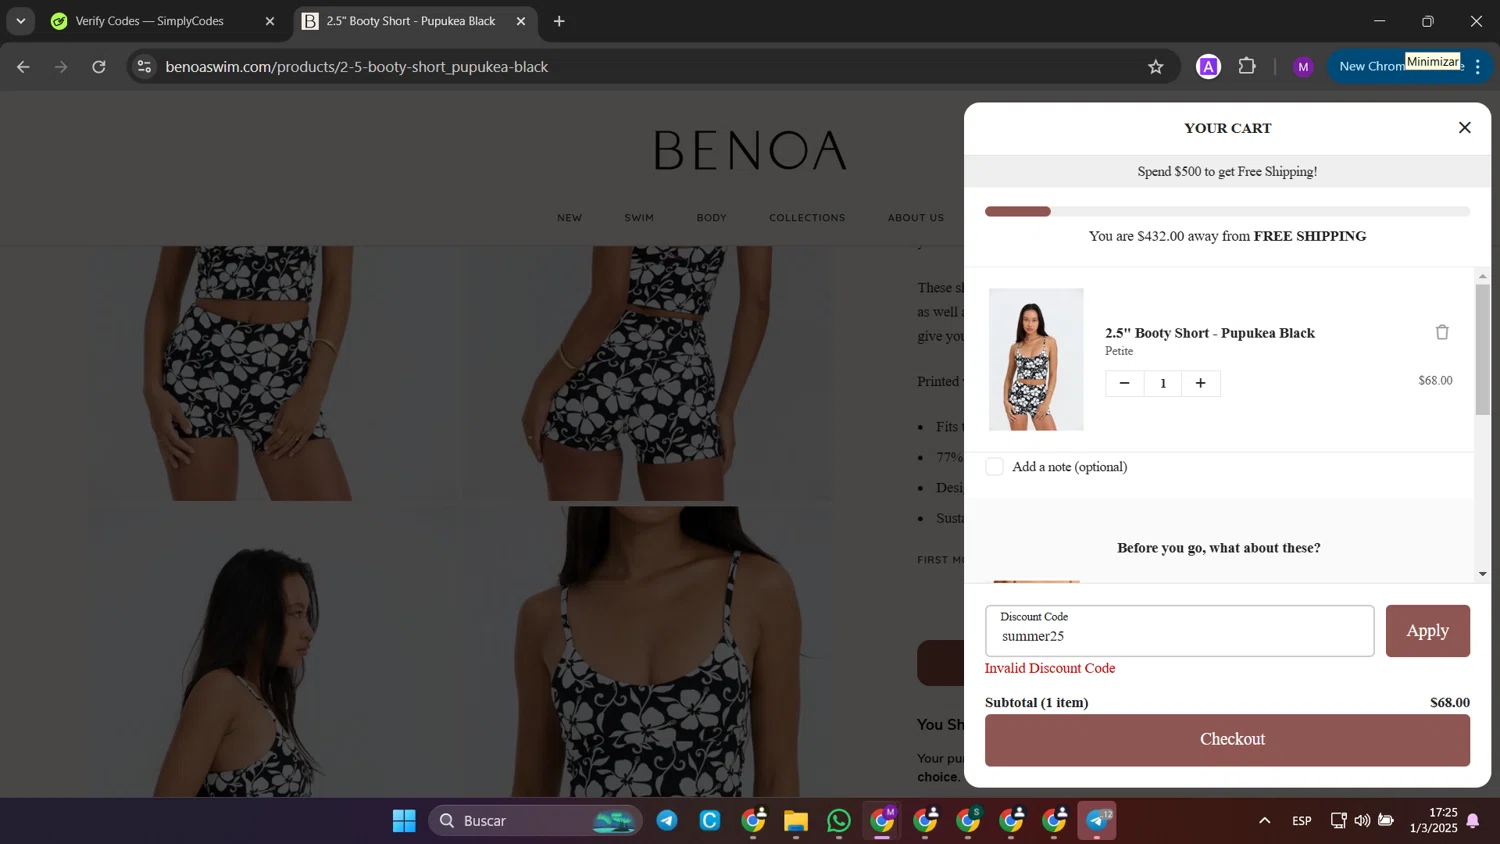Viewport: 1500px width, 844px height.
Task: Focus the Discount Code input field
Action: pos(1179,631)
